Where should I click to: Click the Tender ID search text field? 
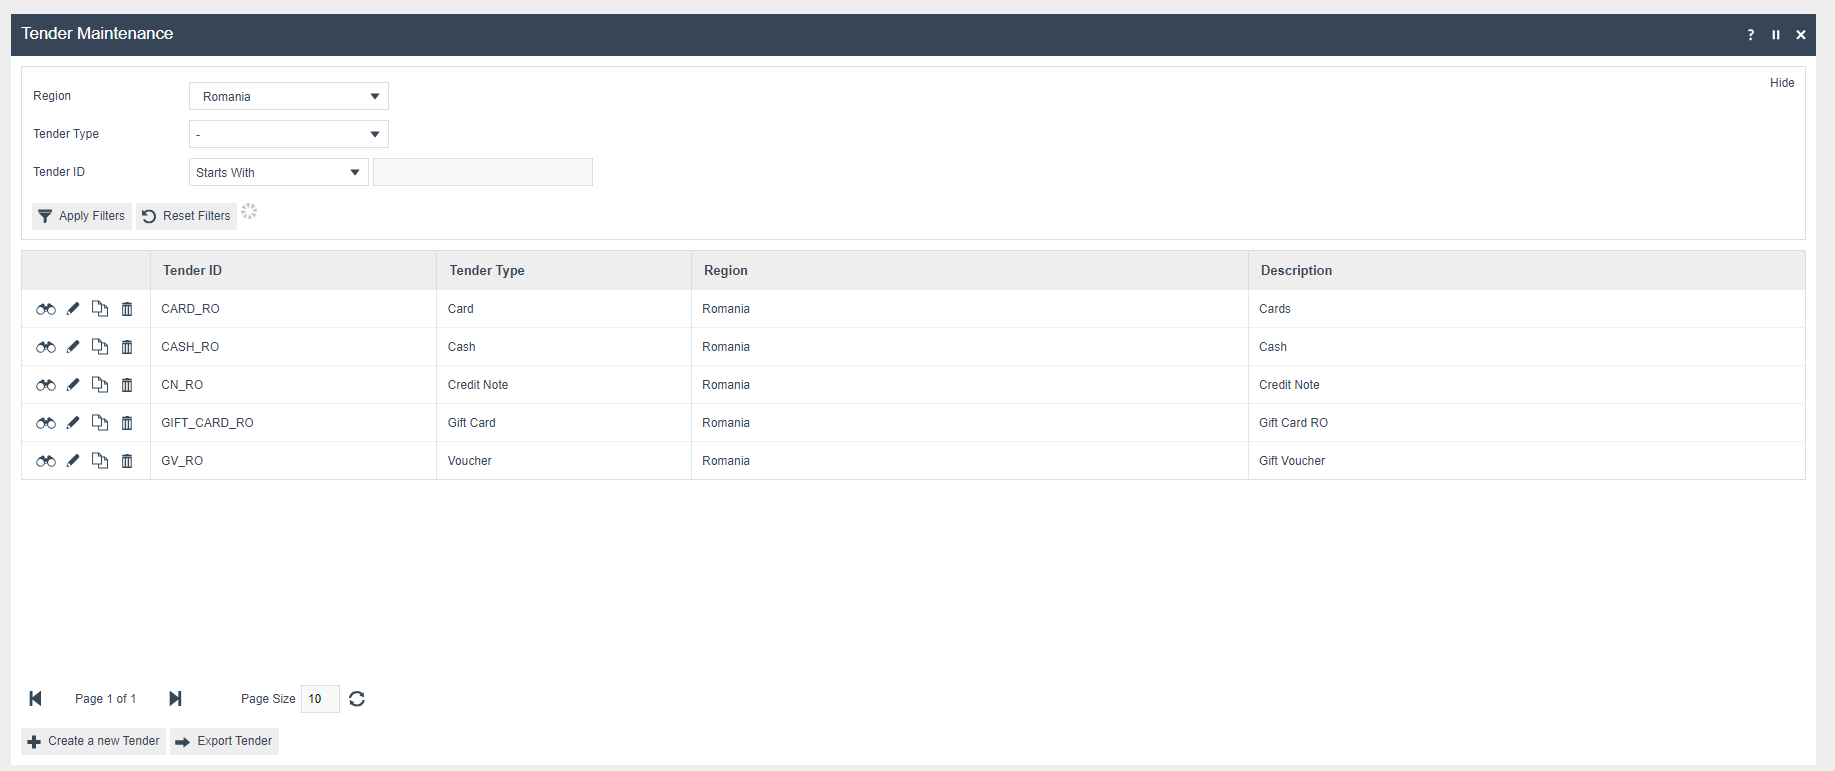coord(483,173)
